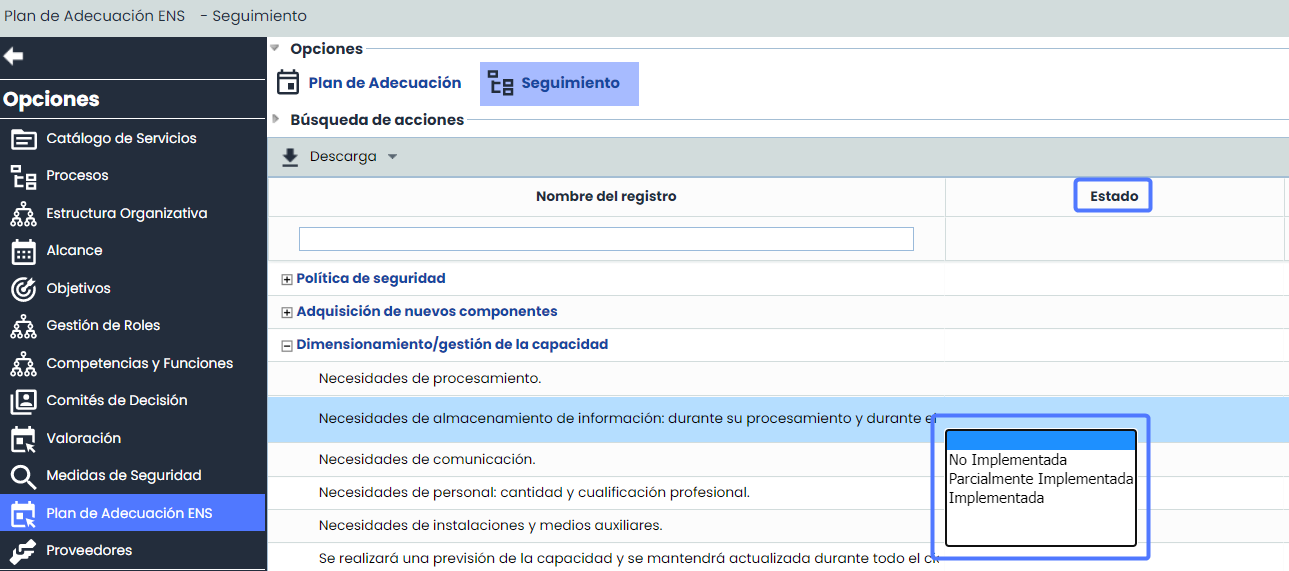Screen dimensions: 1289x571
Task: Open Gestión de Roles menu item
Action: point(102,326)
